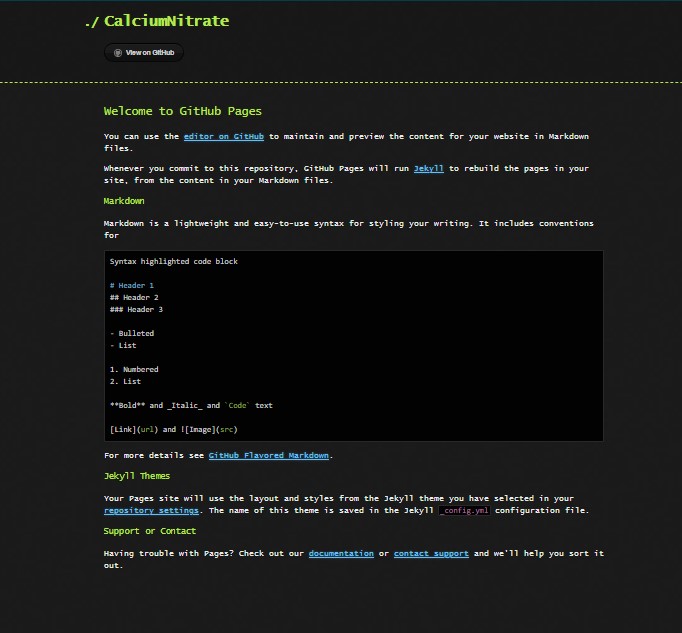This screenshot has height=633, width=682.
Task: Click the _config.yml inline code
Action: coord(465,510)
